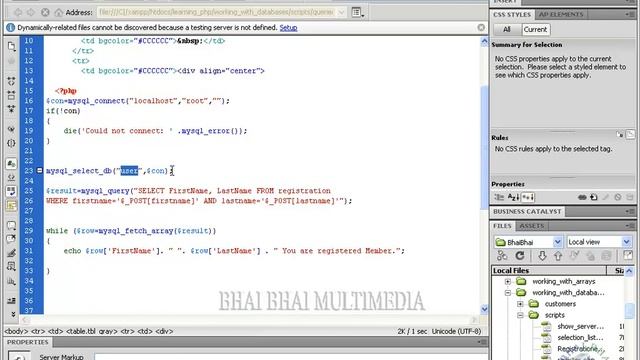The height and width of the screenshot is (360, 640).
Task: Click Expand All icon in coding toolbar
Action: (x=11, y=109)
